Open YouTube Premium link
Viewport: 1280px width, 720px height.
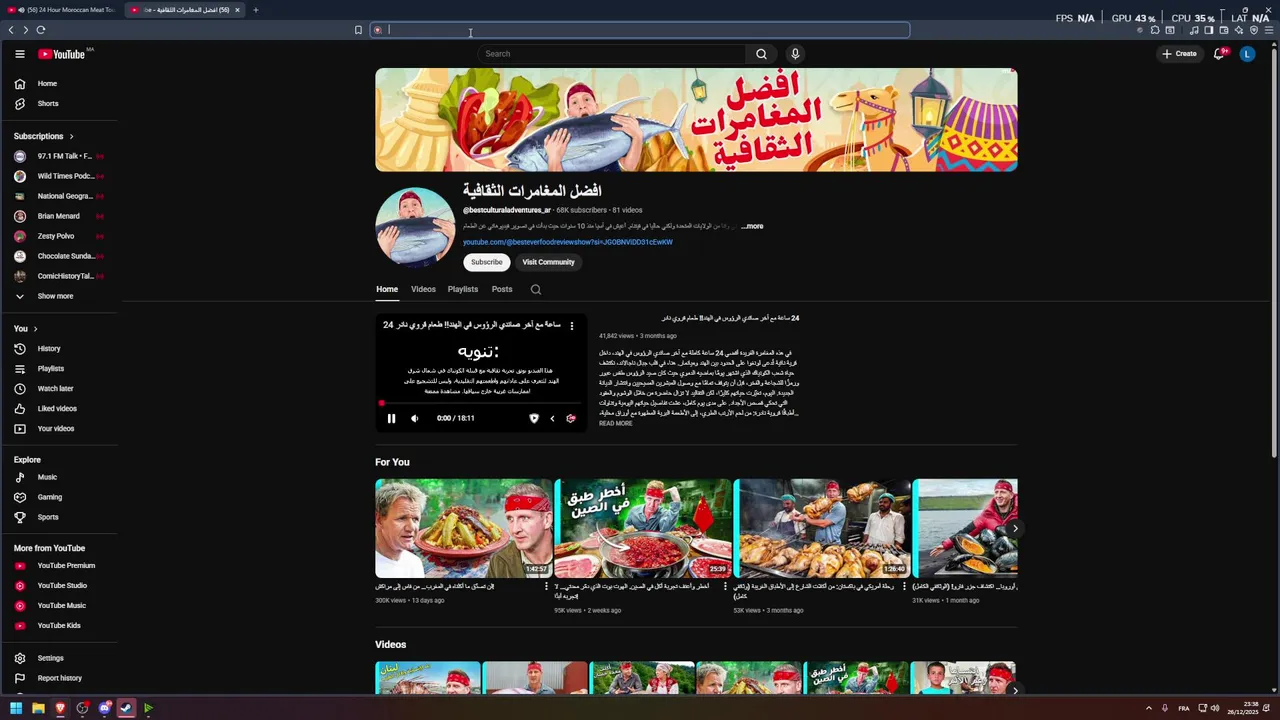coord(65,566)
